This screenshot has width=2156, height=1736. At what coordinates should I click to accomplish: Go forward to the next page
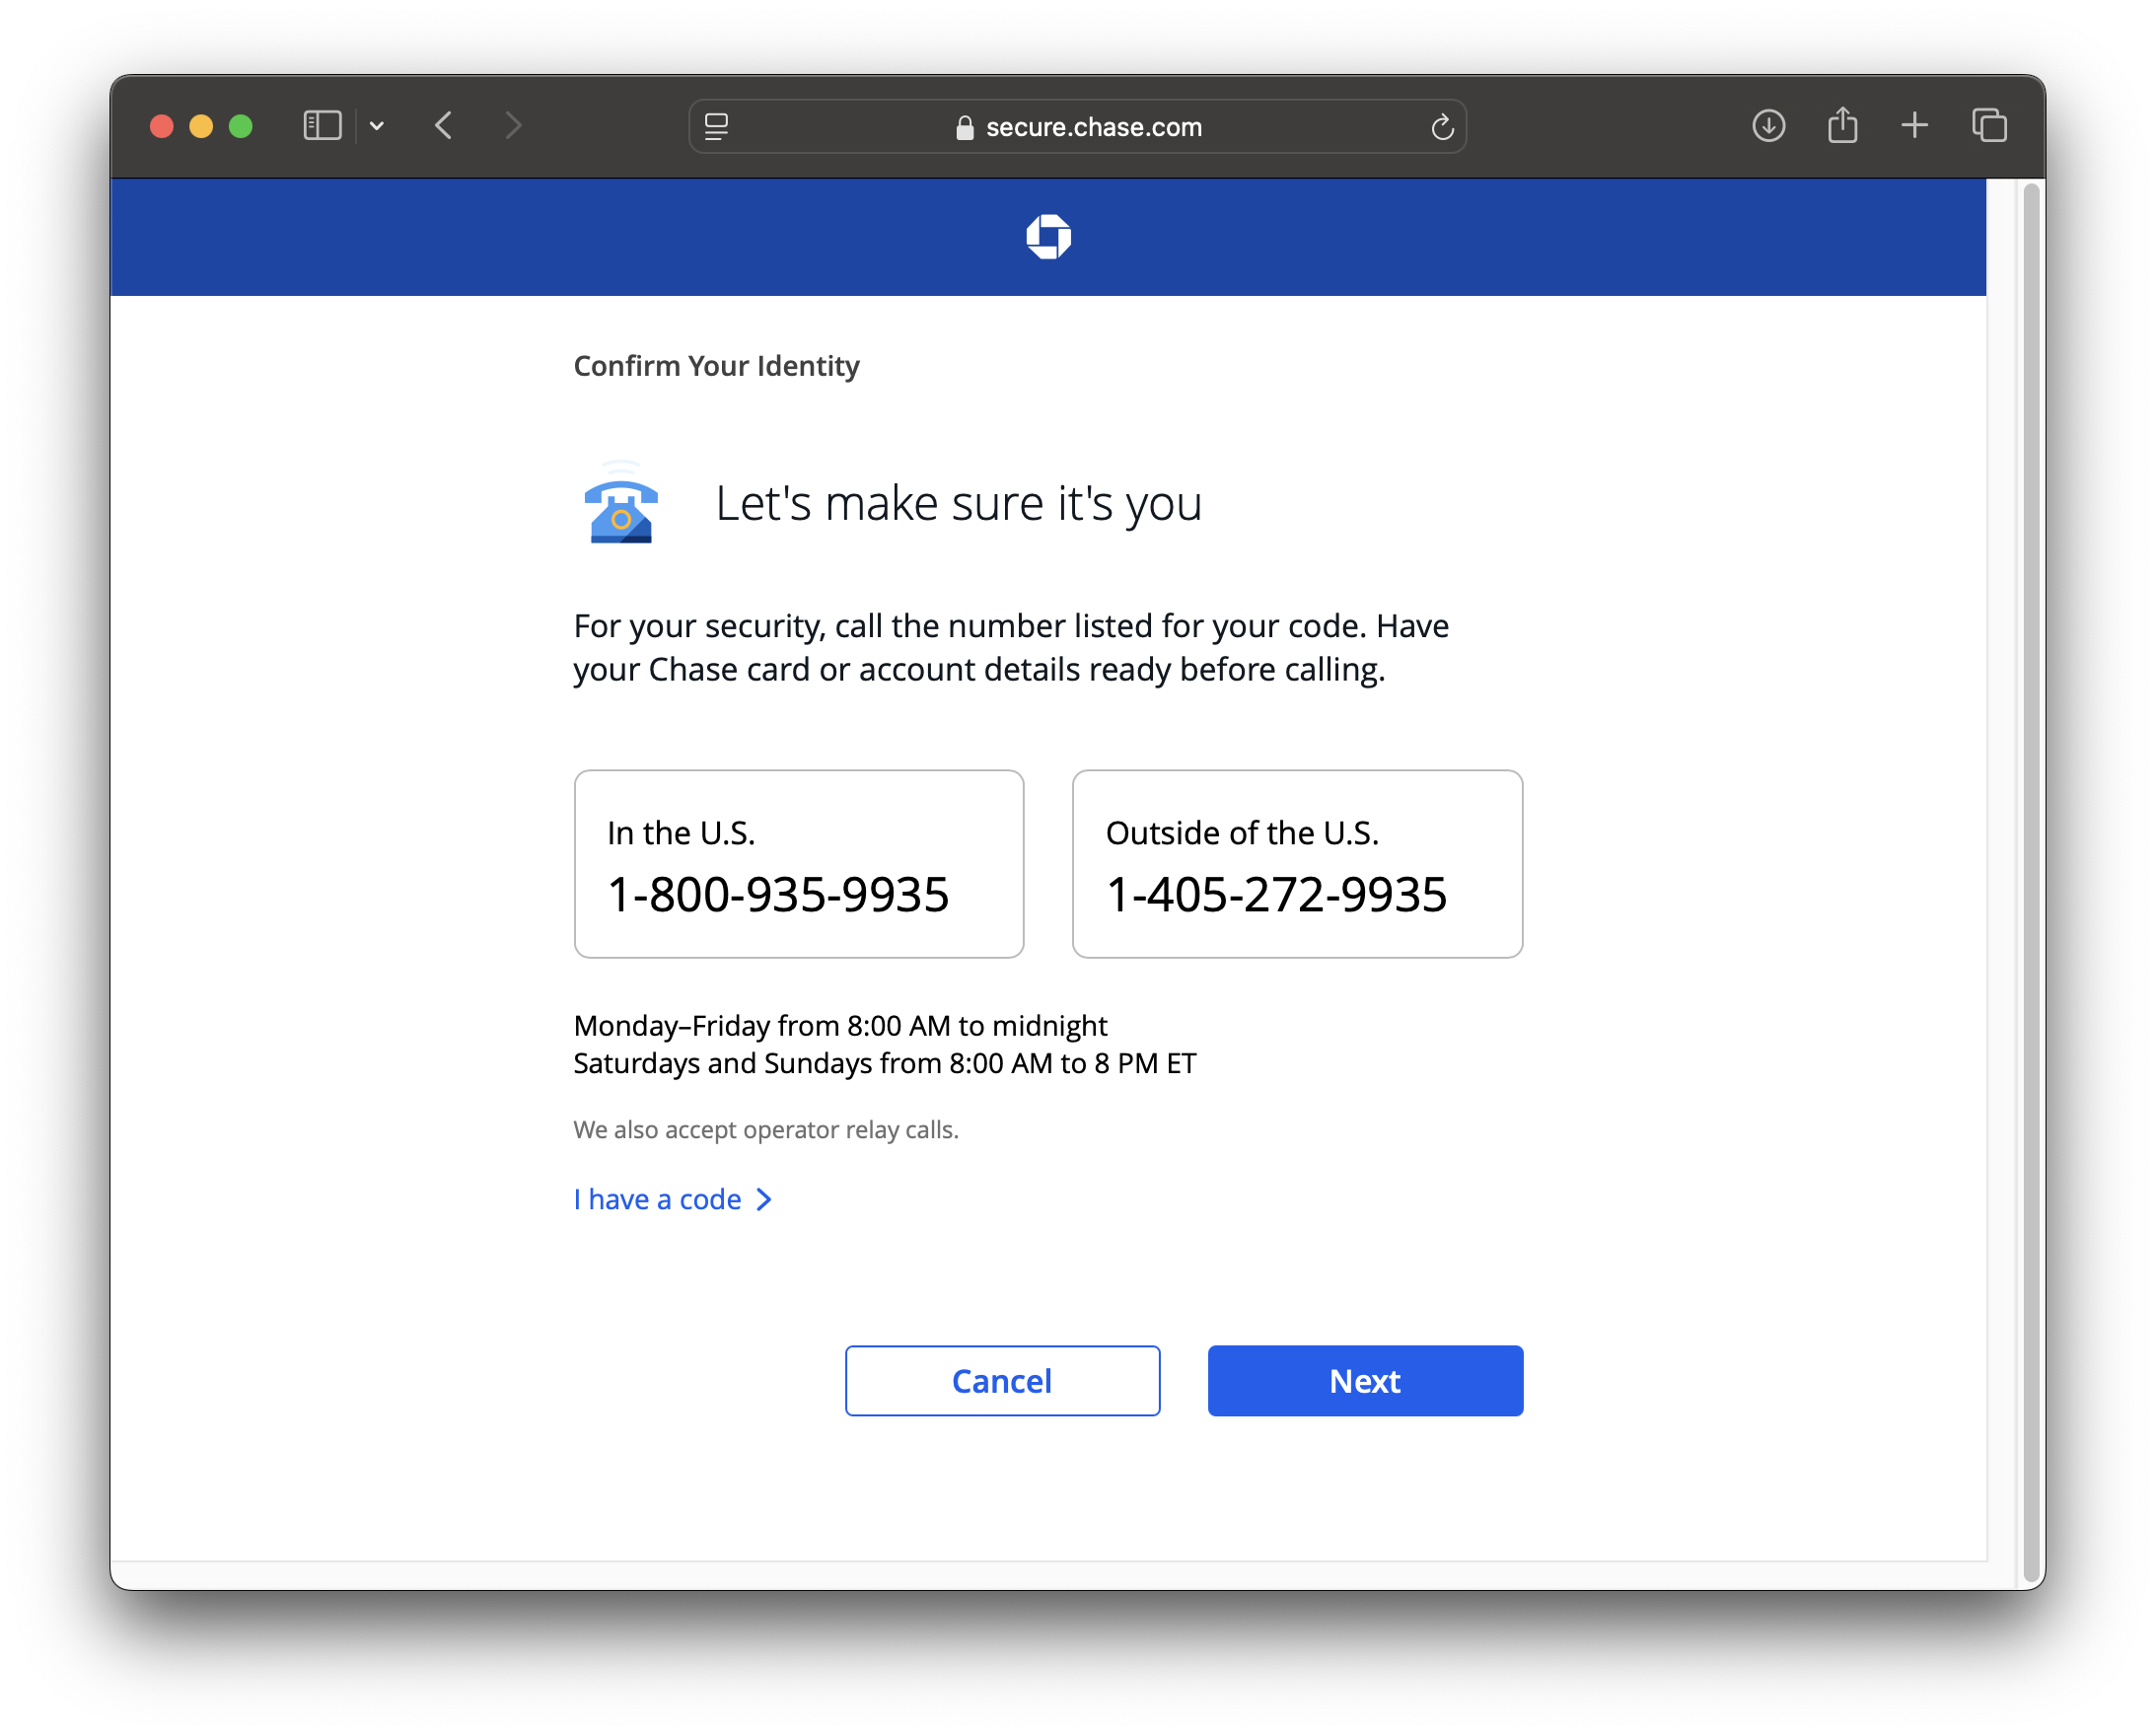pos(513,126)
